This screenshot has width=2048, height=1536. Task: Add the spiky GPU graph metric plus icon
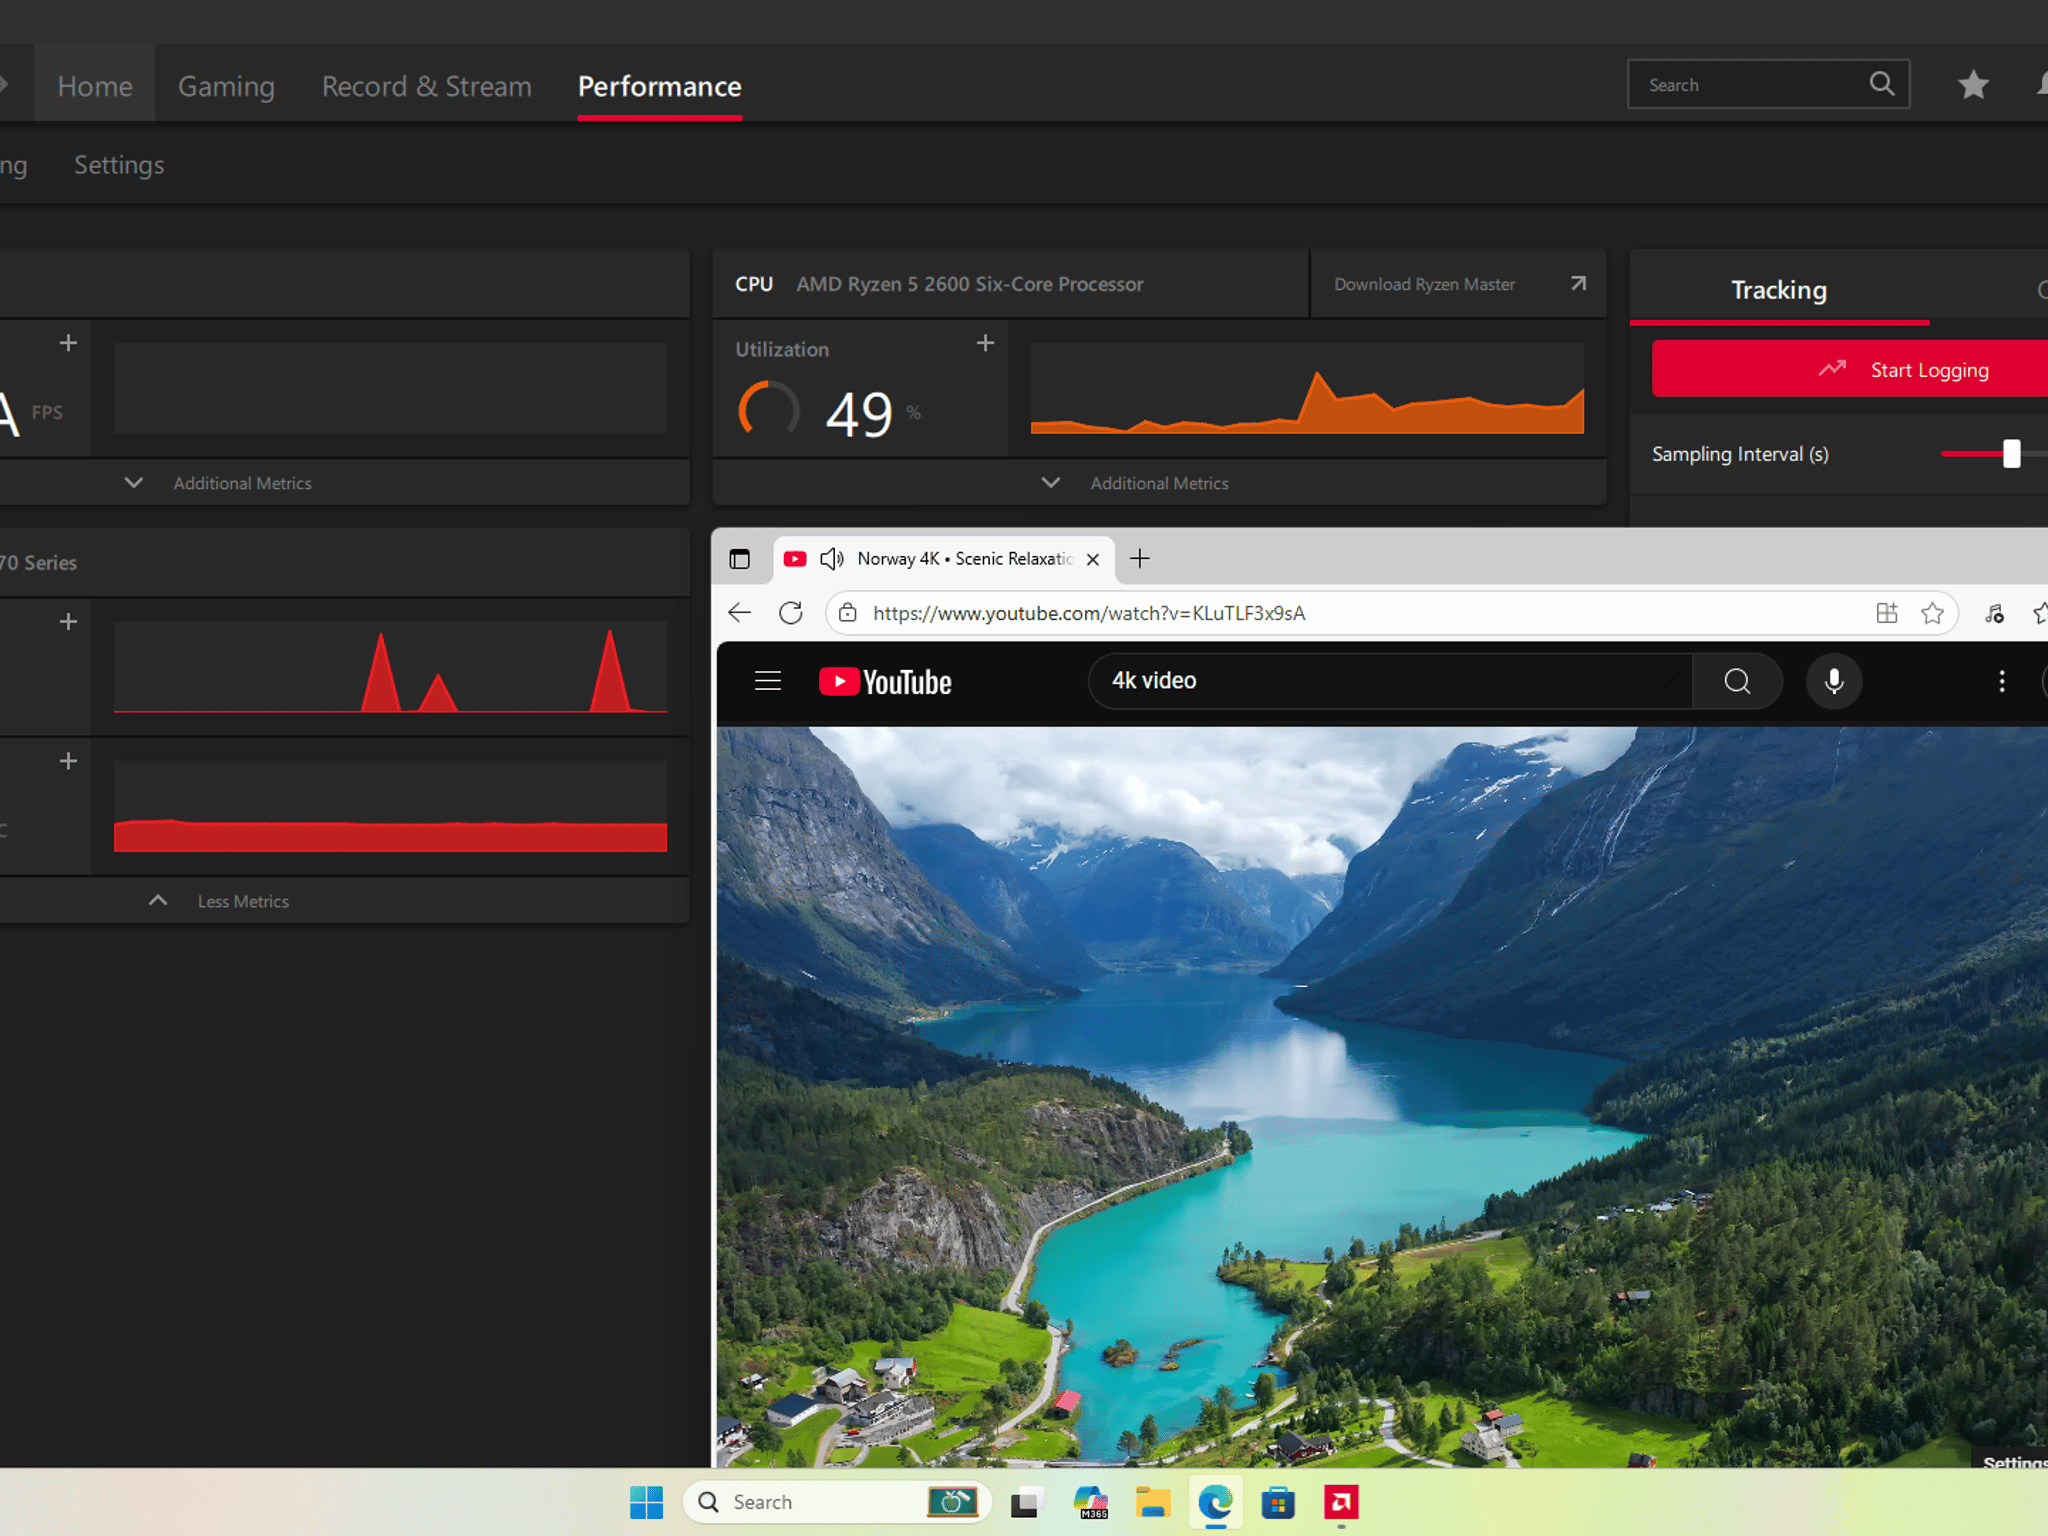[68, 622]
